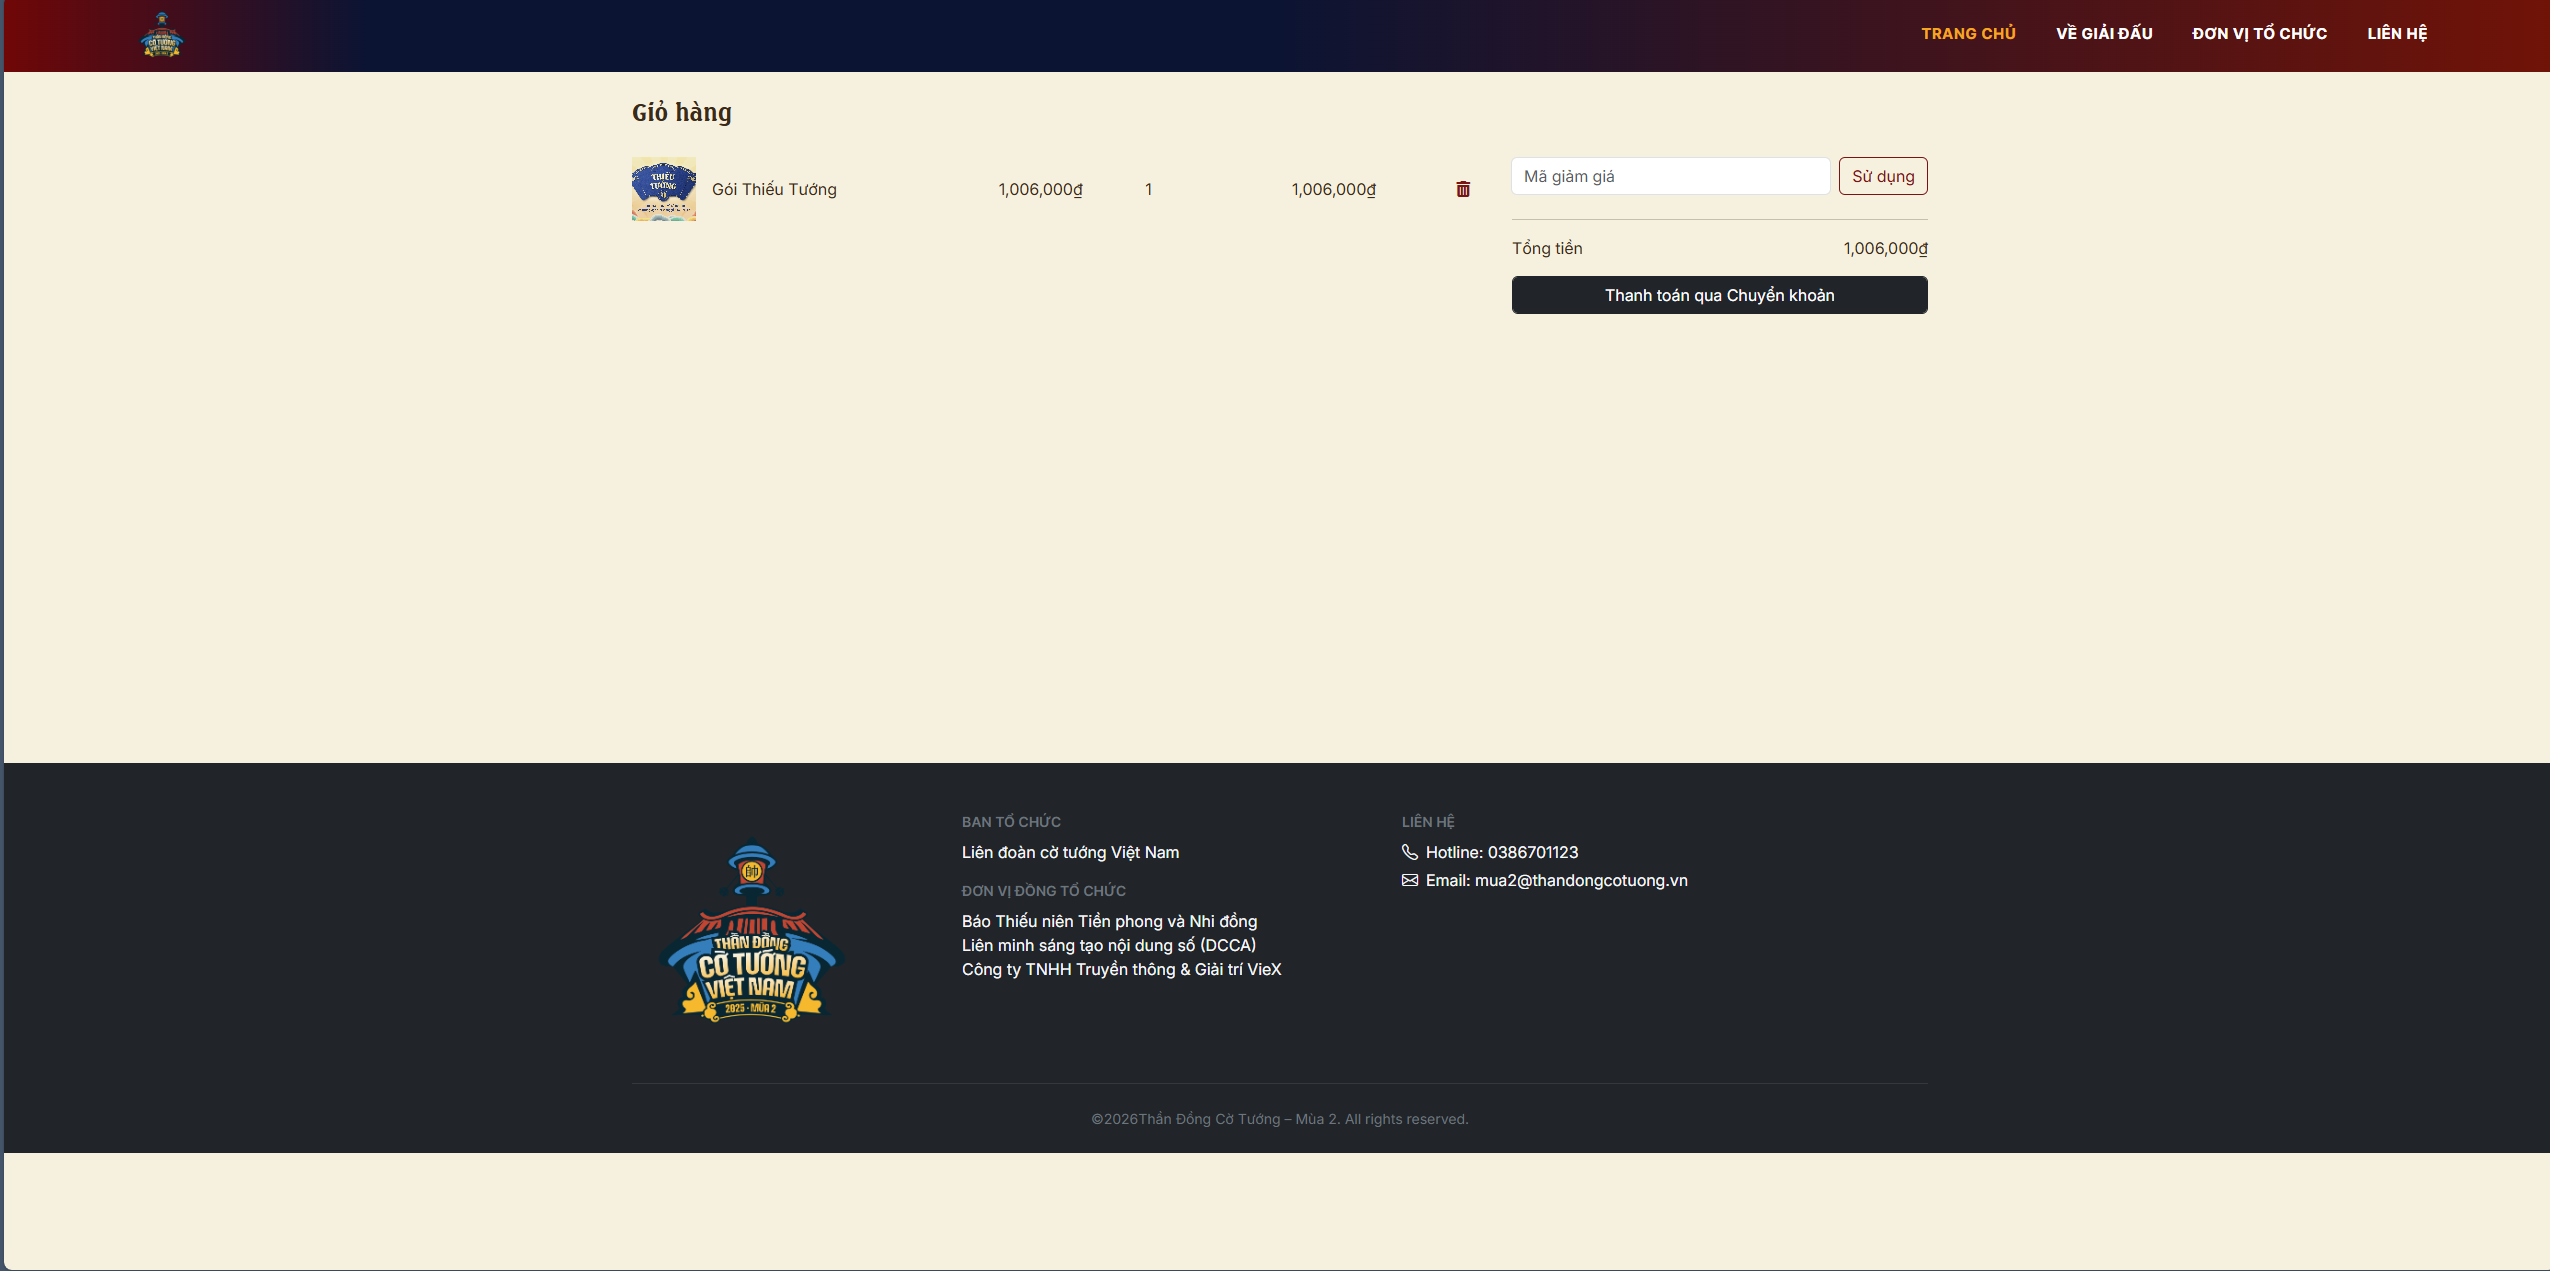
Task: Select Đơn Vị Tổ Chức in the navigation
Action: (x=2259, y=34)
